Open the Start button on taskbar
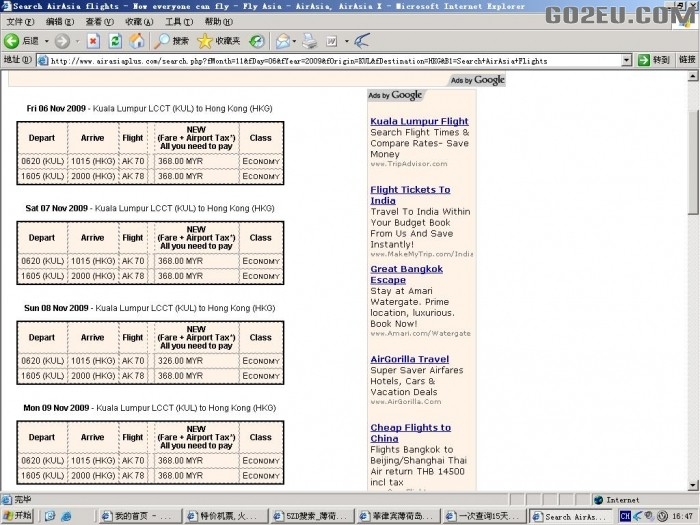 click(x=17, y=516)
